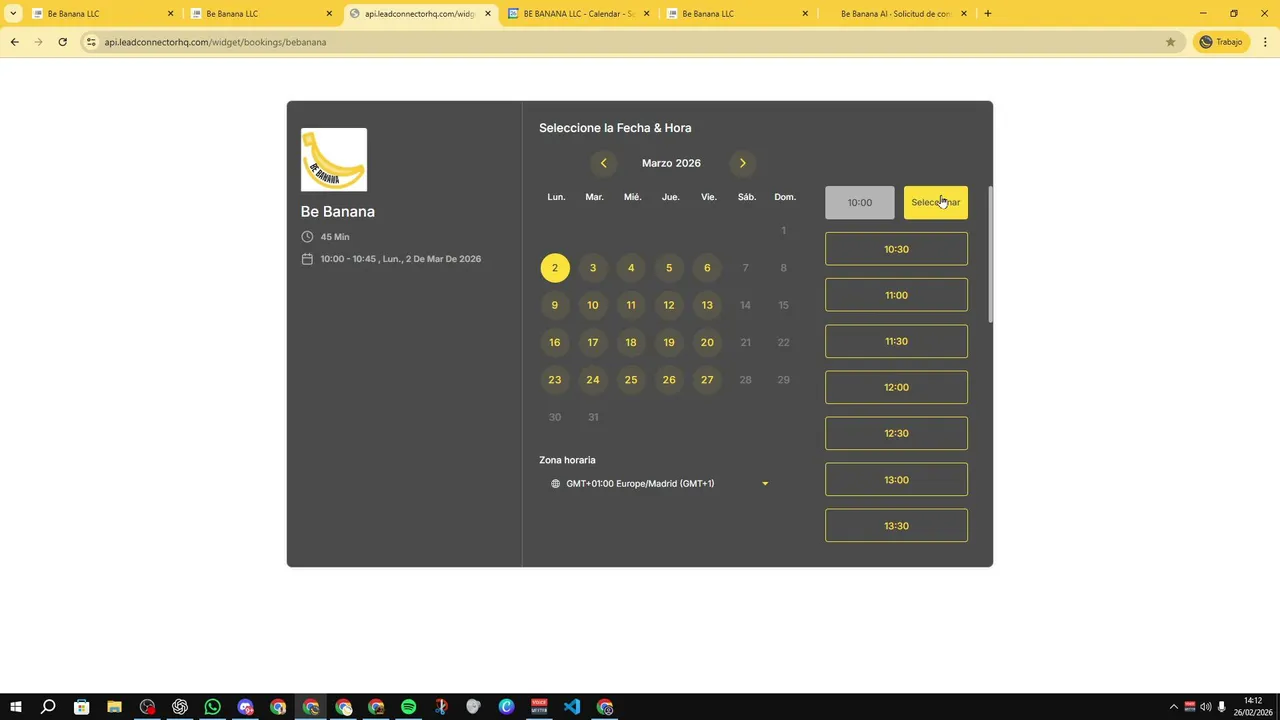The height and width of the screenshot is (720, 1280).
Task: Select March 6 on the calendar
Action: [x=707, y=268]
